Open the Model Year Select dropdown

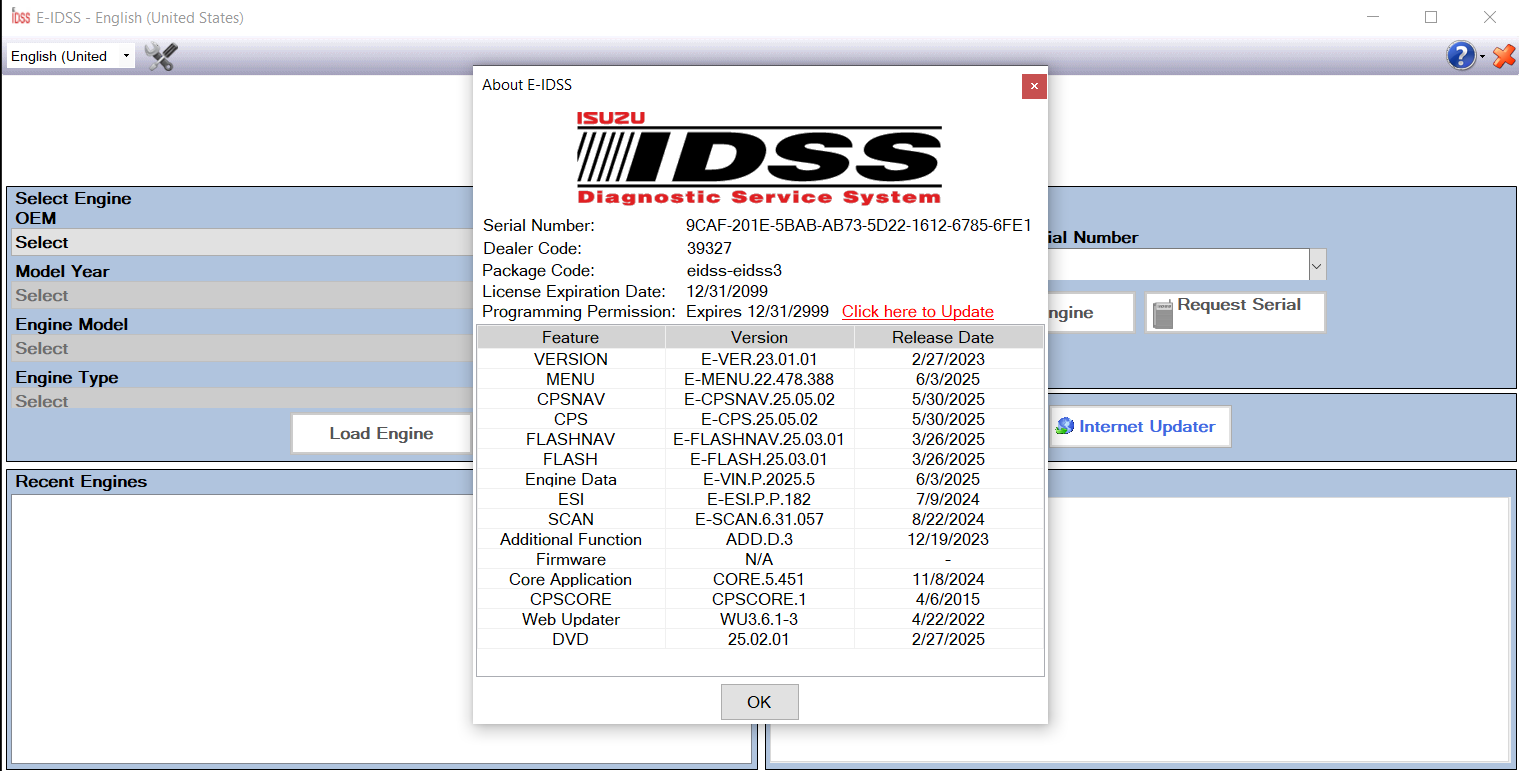242,295
